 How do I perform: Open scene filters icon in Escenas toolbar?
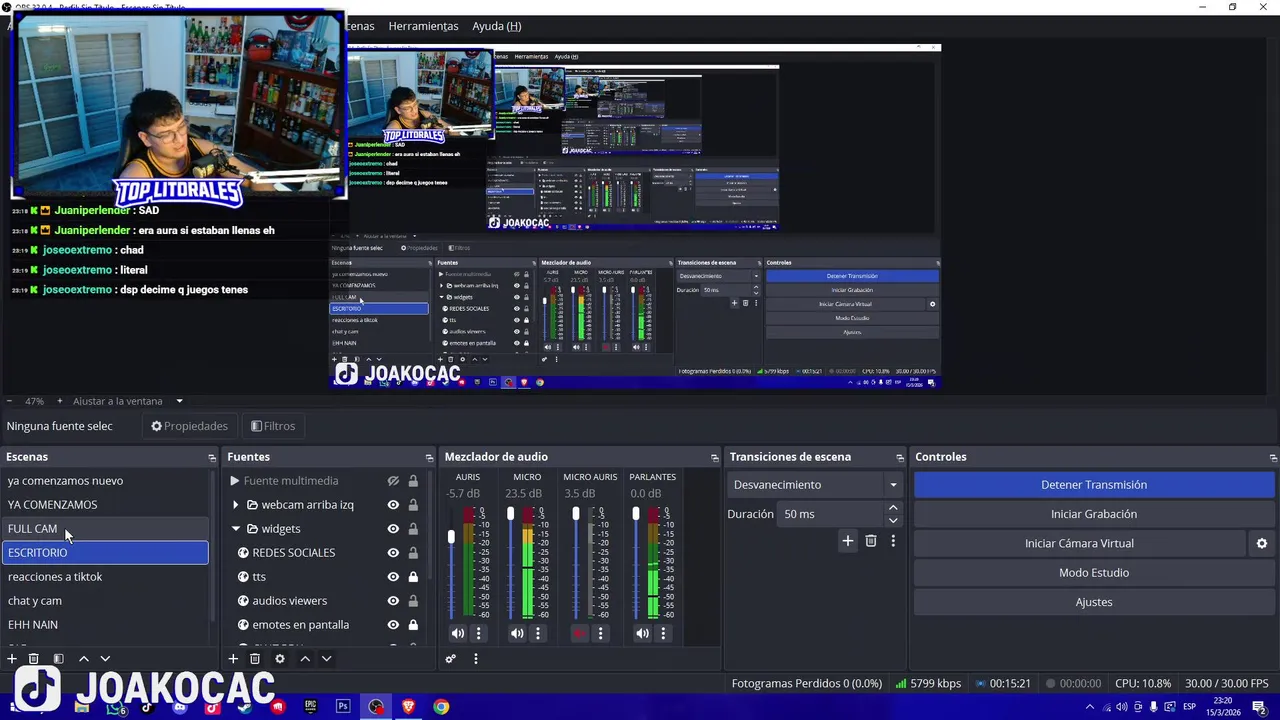[x=58, y=659]
